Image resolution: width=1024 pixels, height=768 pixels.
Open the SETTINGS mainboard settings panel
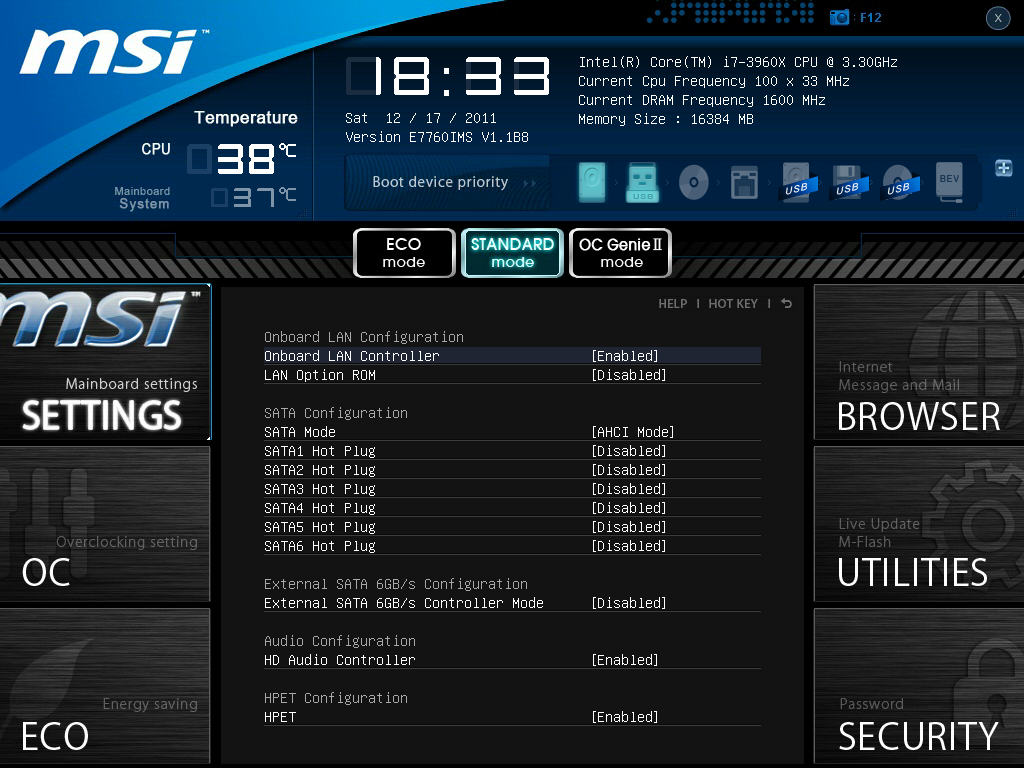click(x=105, y=362)
